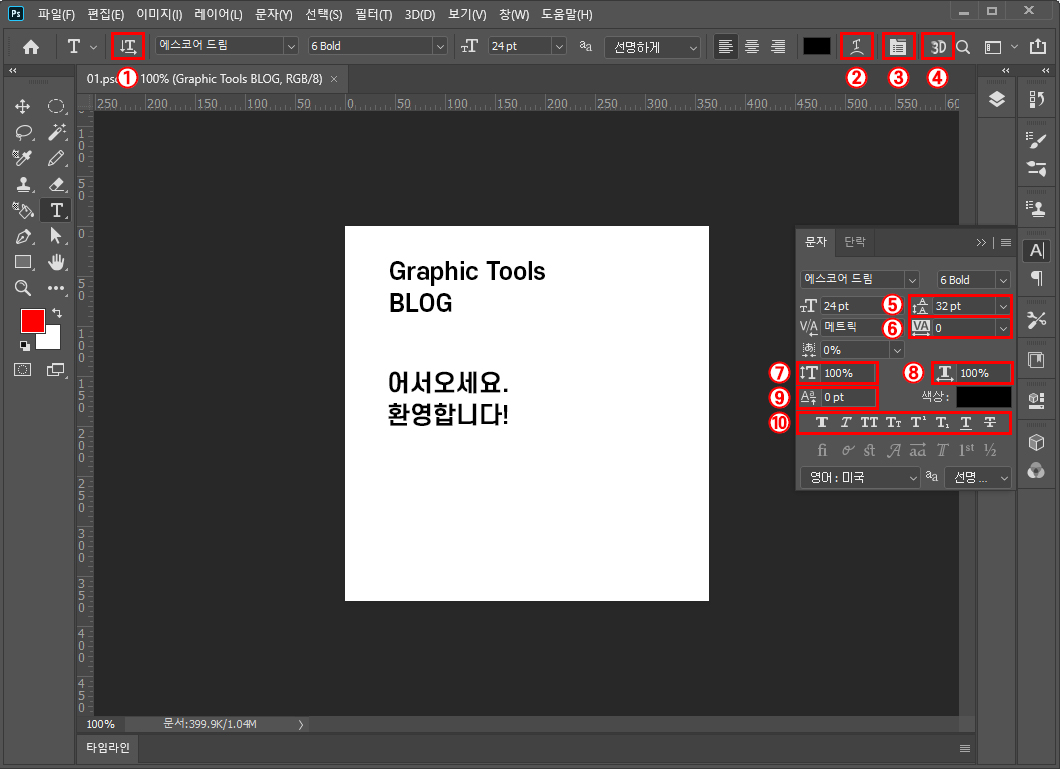The width and height of the screenshot is (1060, 769).
Task: Select center align text option
Action: click(x=752, y=47)
